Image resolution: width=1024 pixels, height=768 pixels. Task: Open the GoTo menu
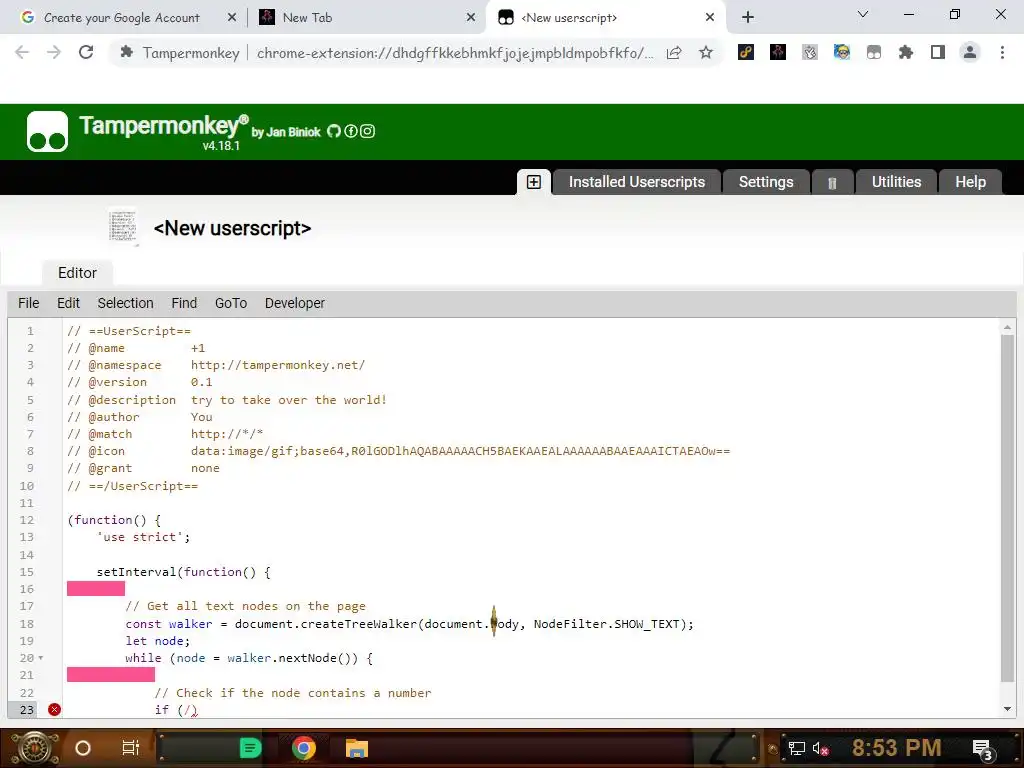231,303
